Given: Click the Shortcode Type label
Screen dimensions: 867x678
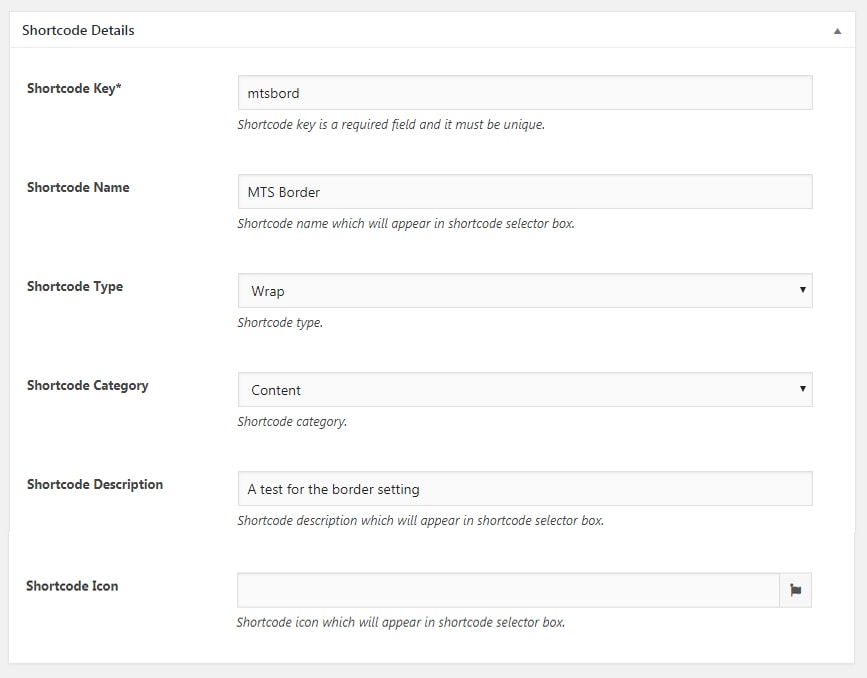Looking at the screenshot, I should [75, 286].
